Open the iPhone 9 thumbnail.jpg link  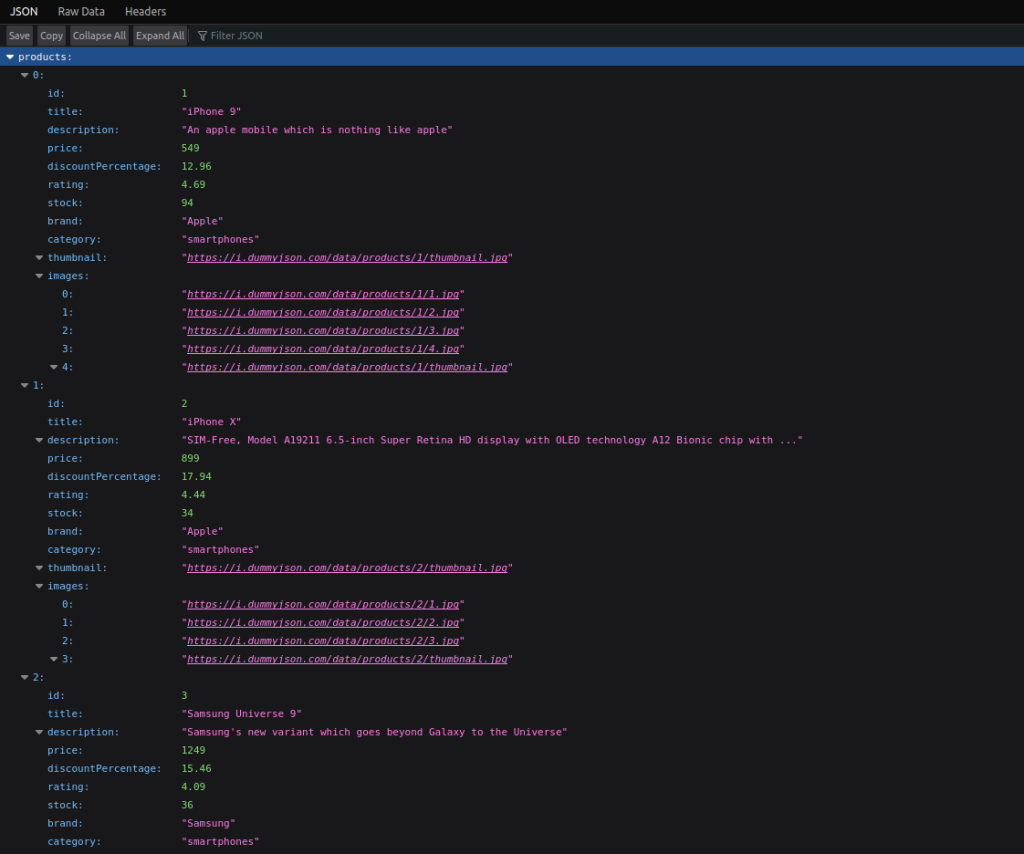click(x=346, y=257)
